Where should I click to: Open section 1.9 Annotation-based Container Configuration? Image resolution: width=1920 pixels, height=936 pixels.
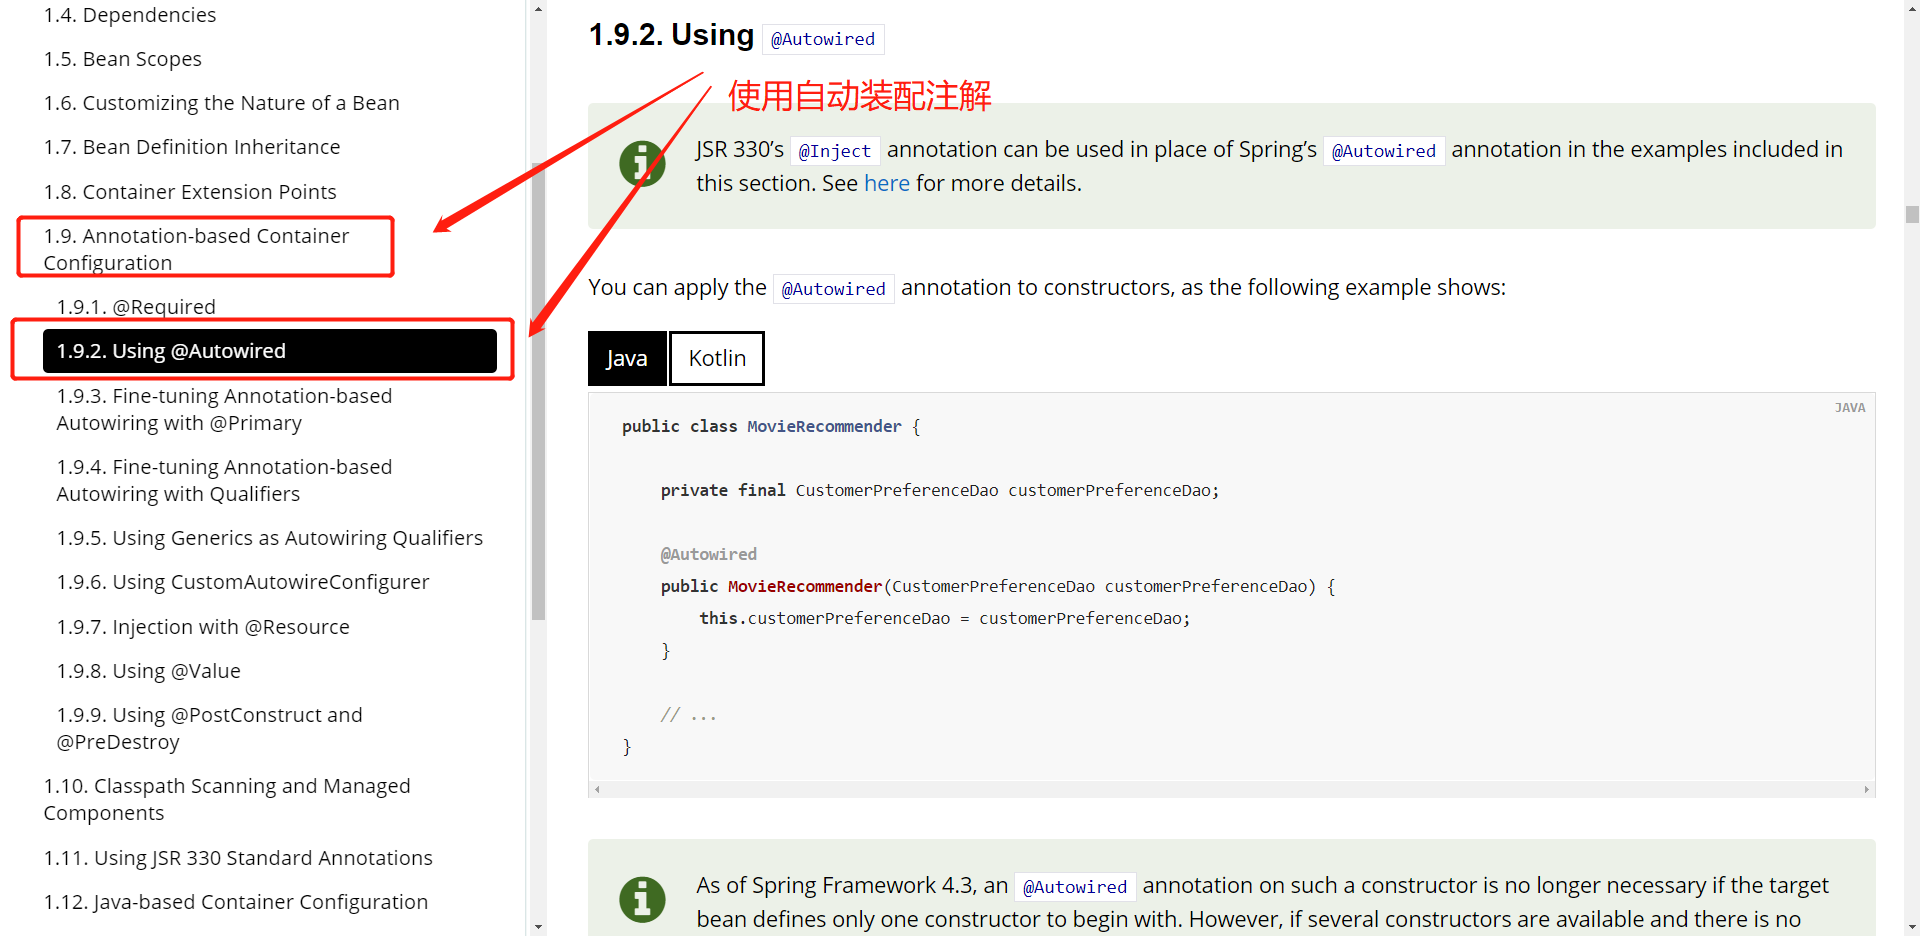click(196, 249)
